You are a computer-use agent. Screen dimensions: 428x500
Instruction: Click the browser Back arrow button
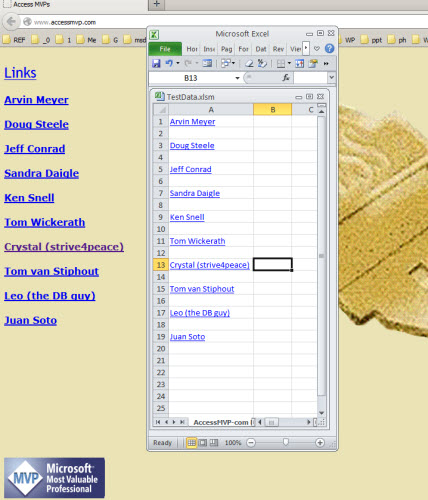click(x=11, y=22)
